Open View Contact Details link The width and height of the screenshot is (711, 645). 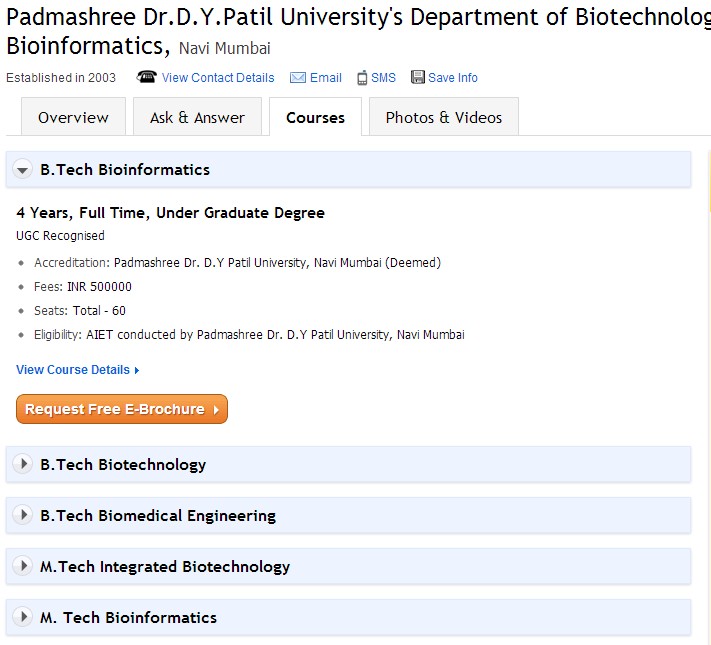(x=218, y=78)
